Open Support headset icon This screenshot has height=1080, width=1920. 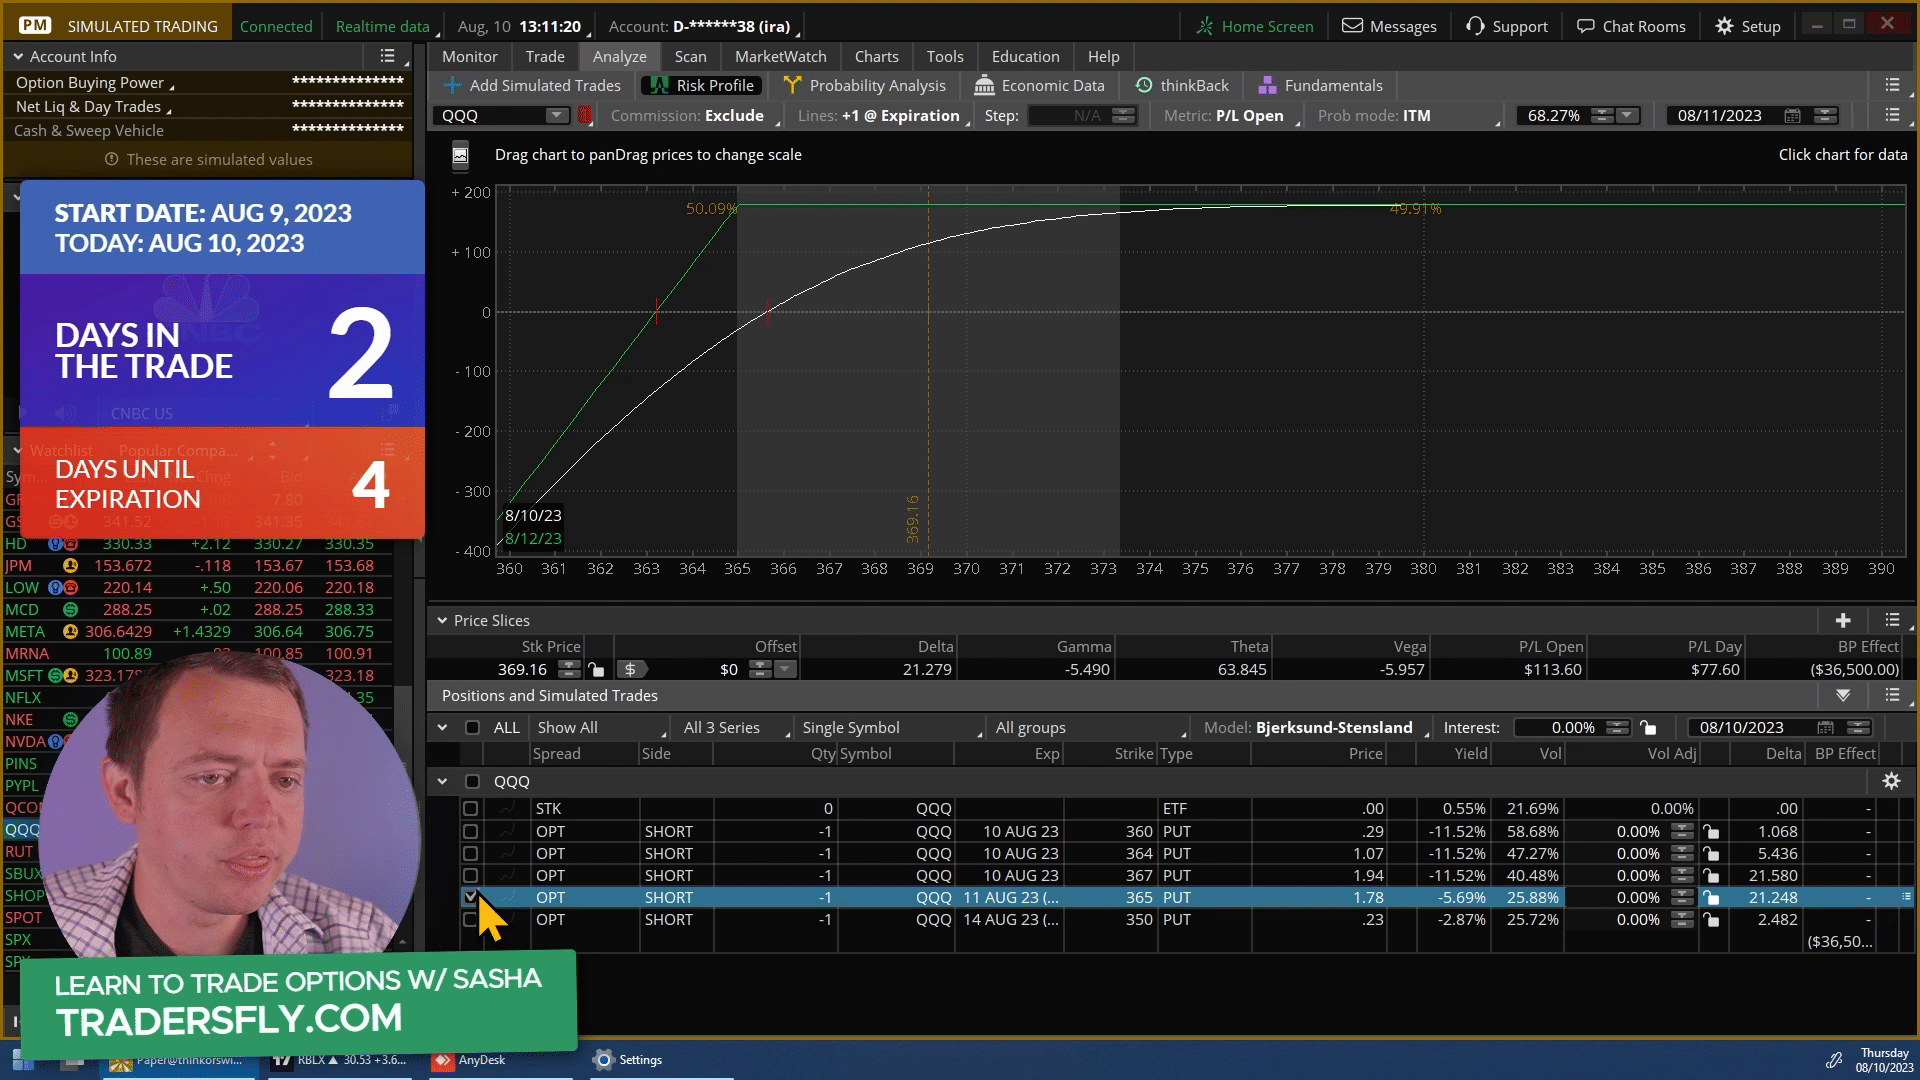click(x=1475, y=26)
